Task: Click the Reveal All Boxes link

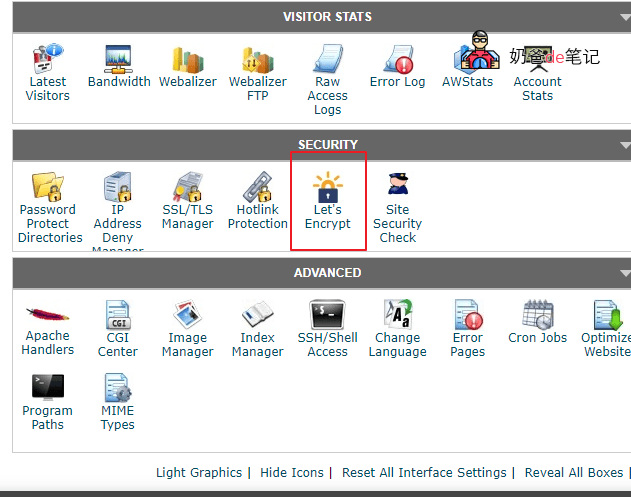Action: pyautogui.click(x=574, y=473)
